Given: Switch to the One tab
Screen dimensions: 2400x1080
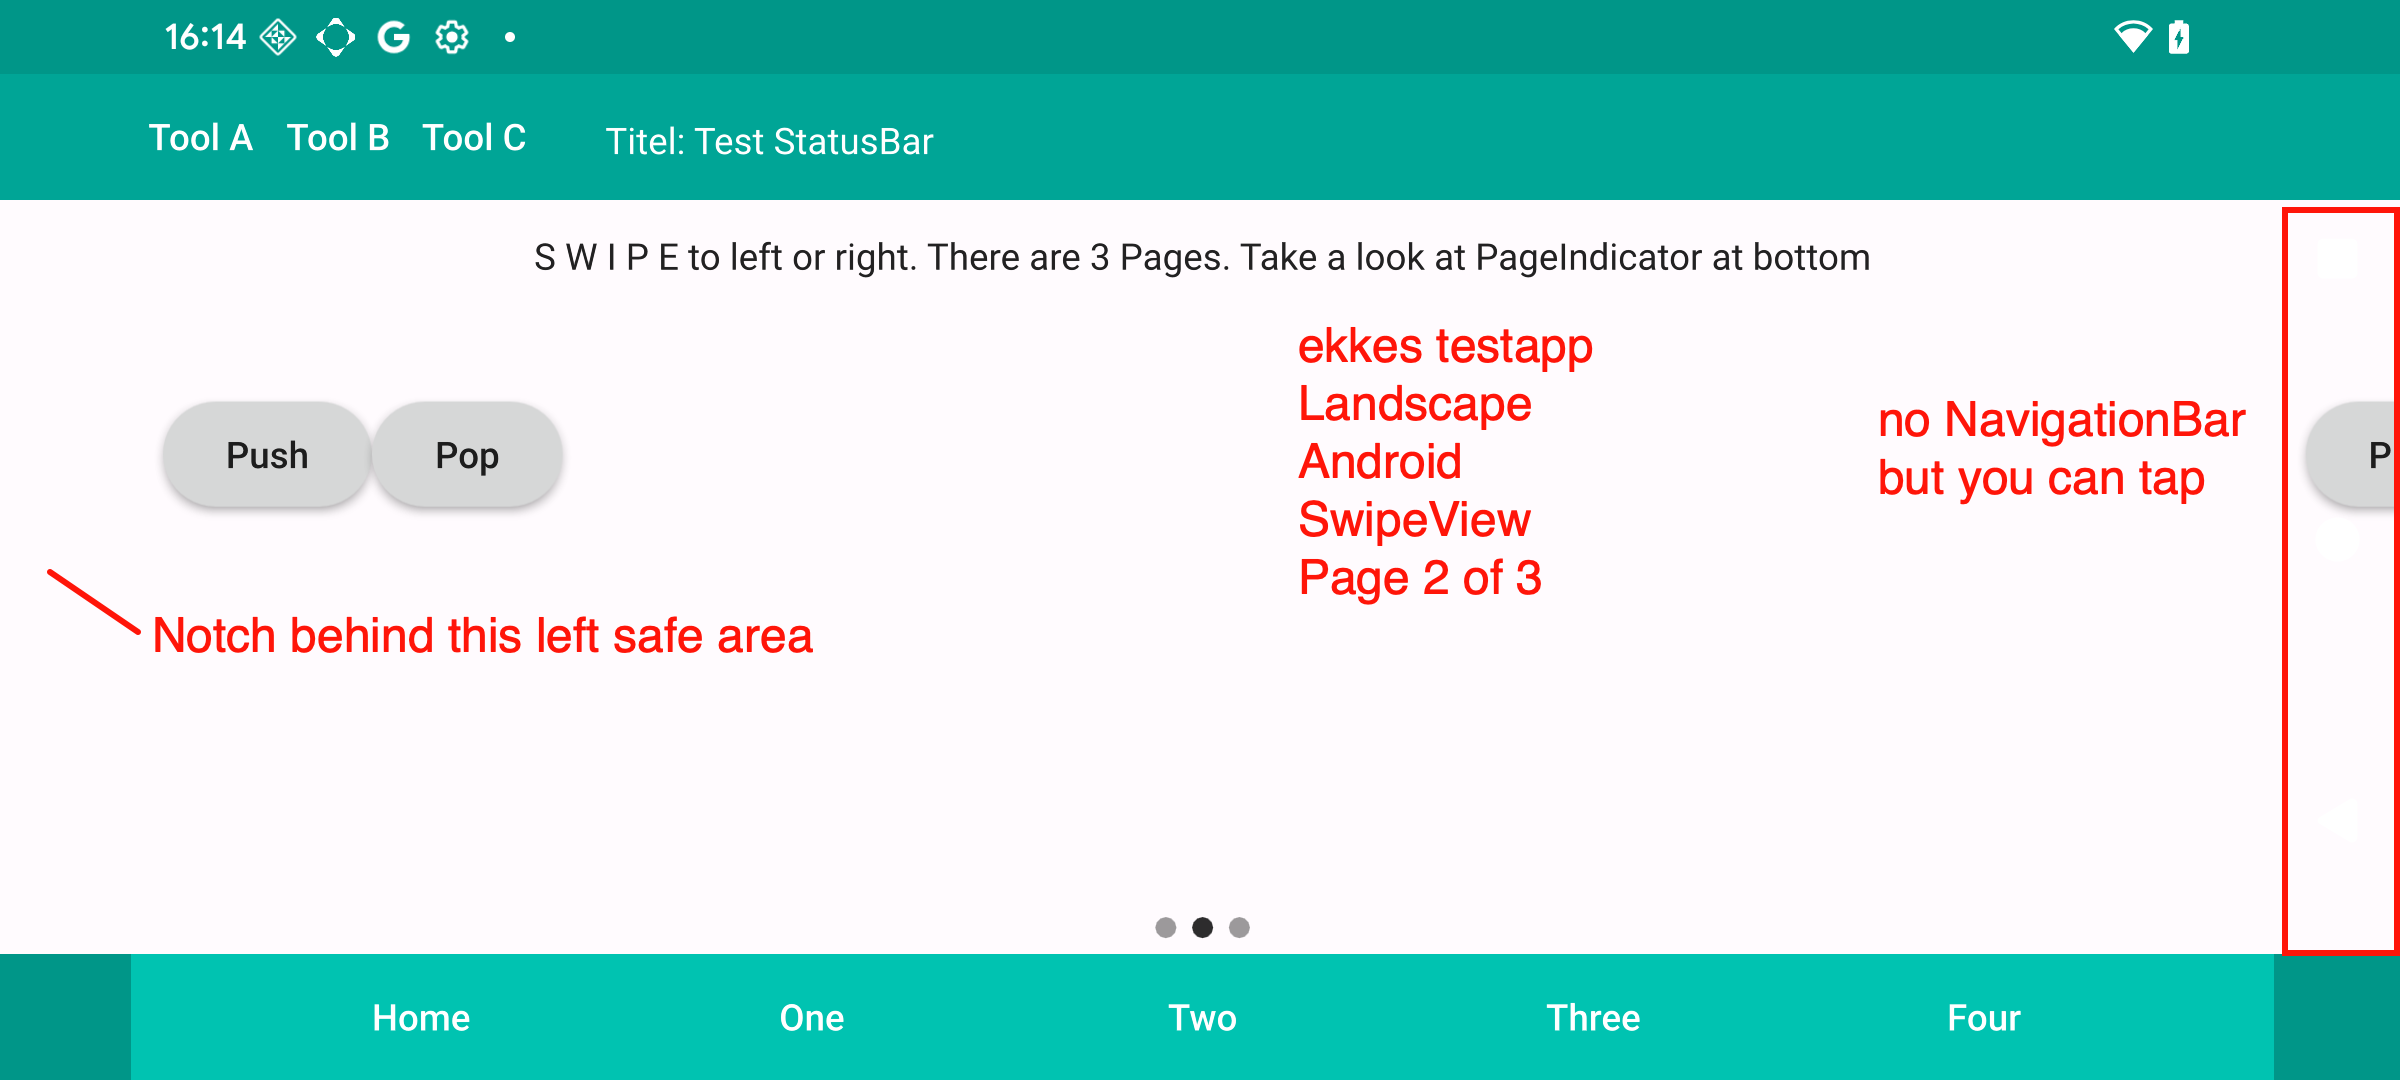Looking at the screenshot, I should click(812, 1018).
